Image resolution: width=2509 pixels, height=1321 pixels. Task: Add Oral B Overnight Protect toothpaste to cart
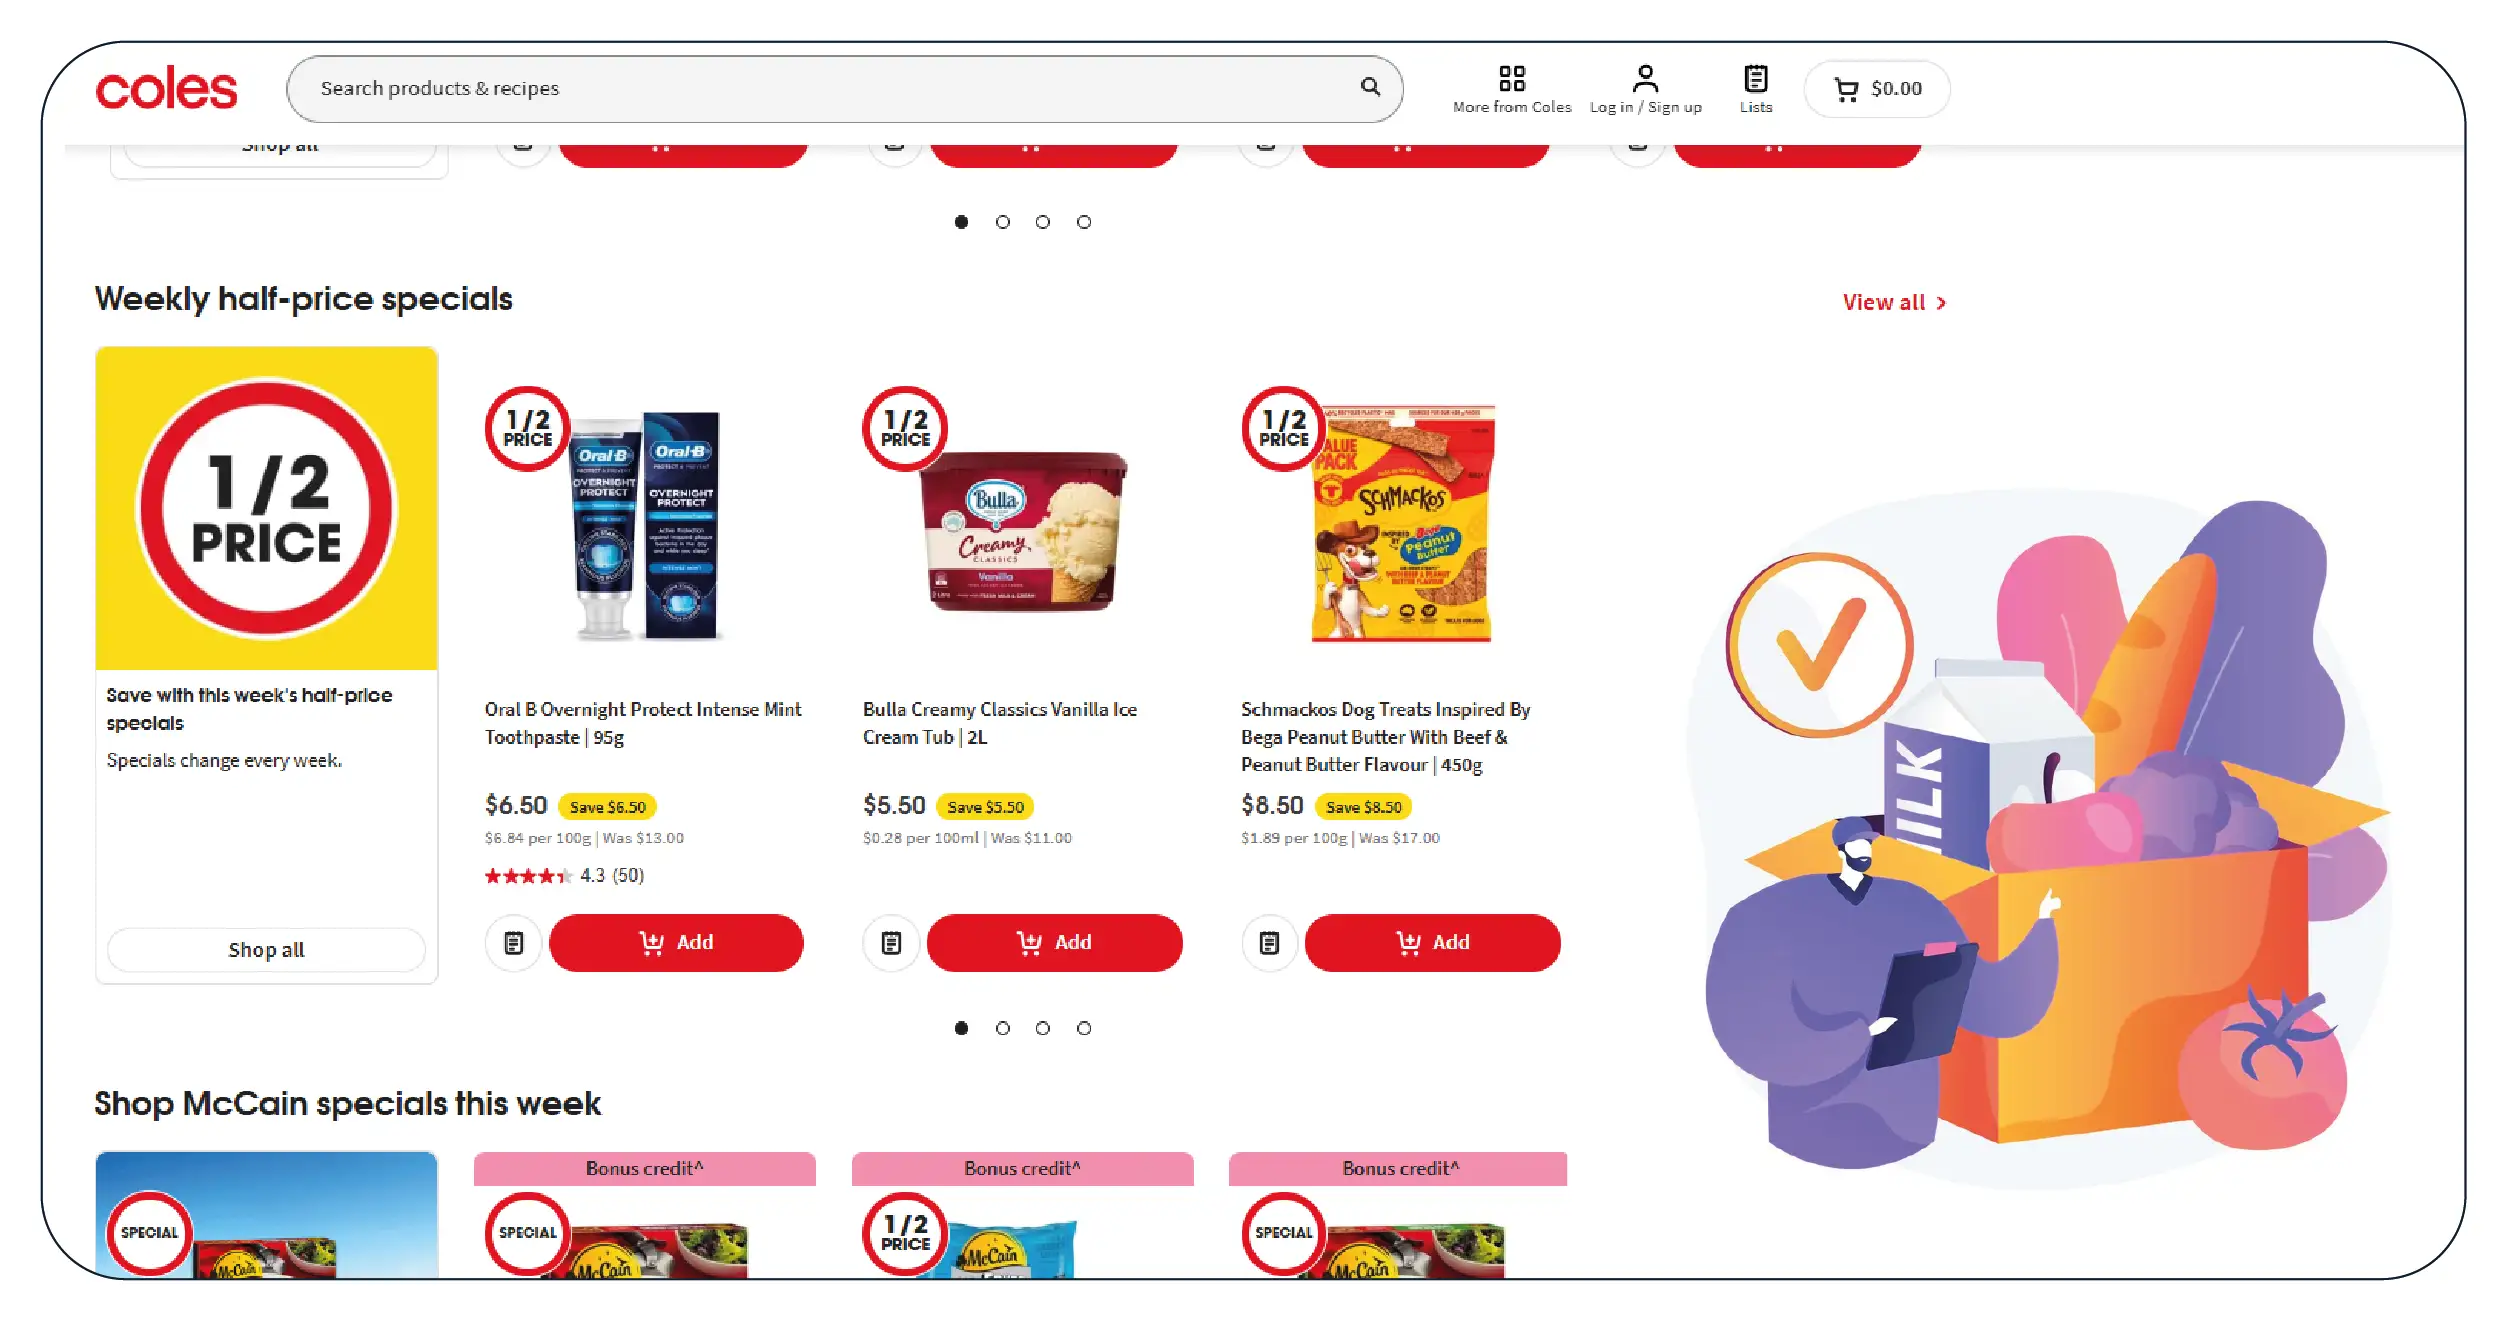[x=676, y=942]
